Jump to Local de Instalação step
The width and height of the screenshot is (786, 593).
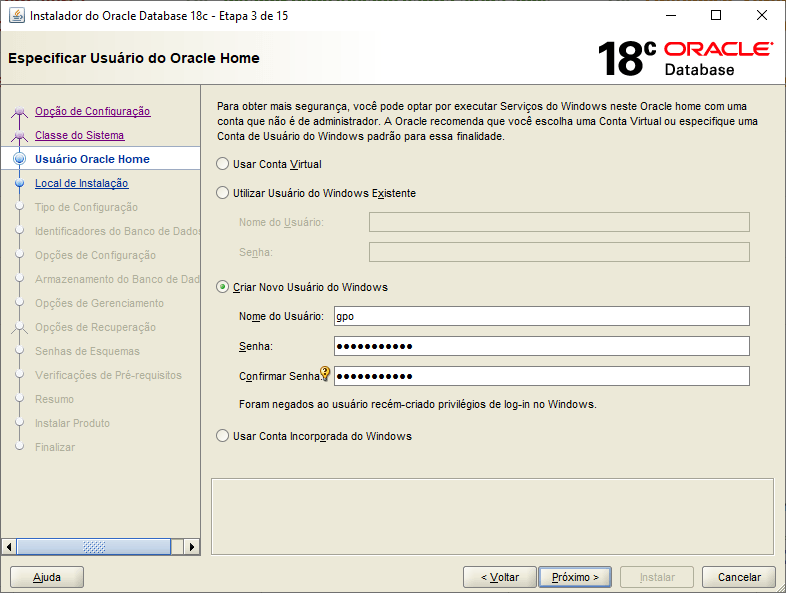tap(81, 183)
